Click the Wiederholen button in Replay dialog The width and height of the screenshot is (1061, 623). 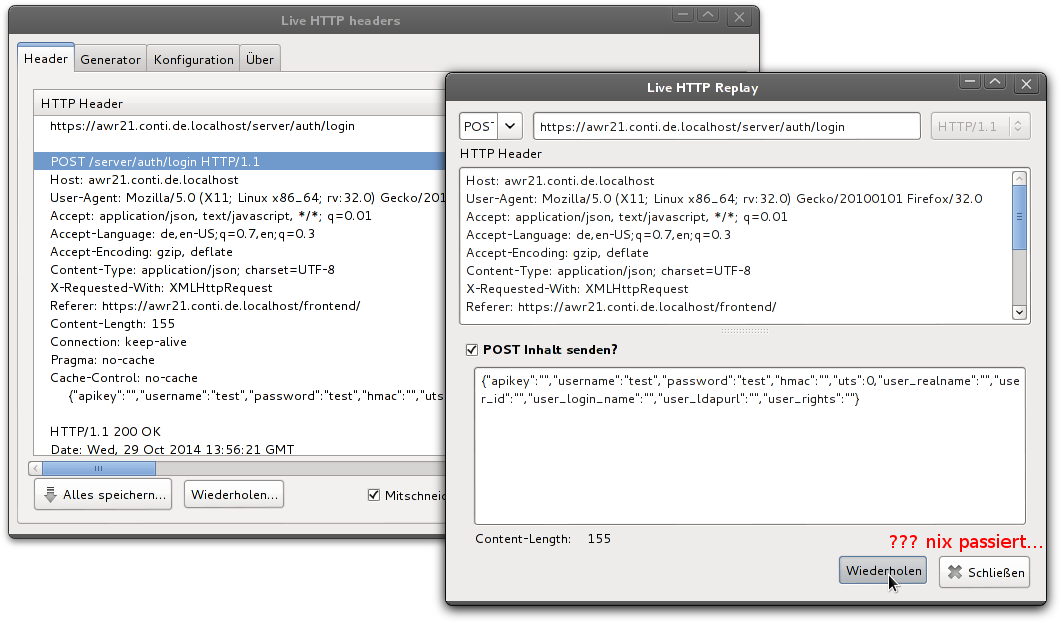click(883, 571)
